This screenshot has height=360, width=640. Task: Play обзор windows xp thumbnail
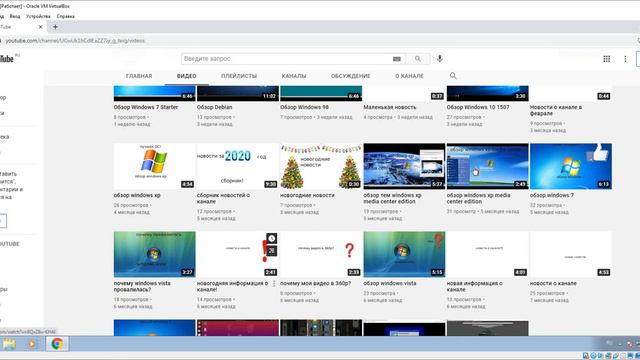pos(154,166)
